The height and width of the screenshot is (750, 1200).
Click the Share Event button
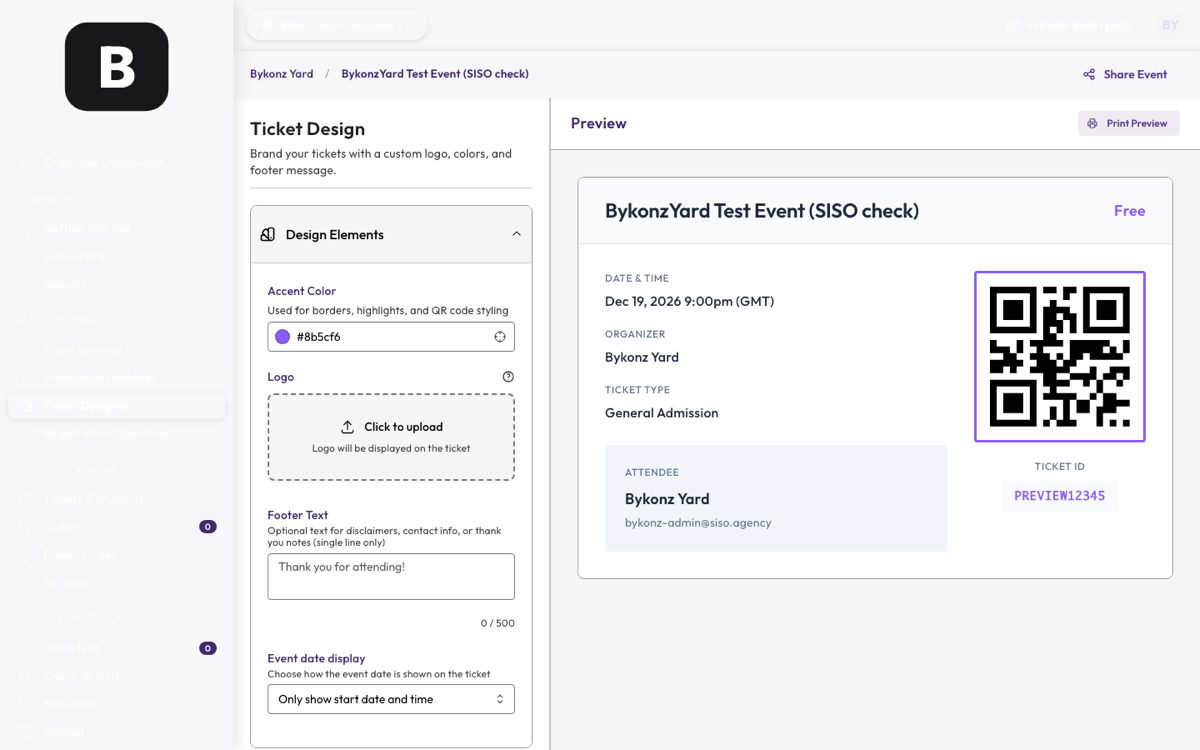point(1125,74)
